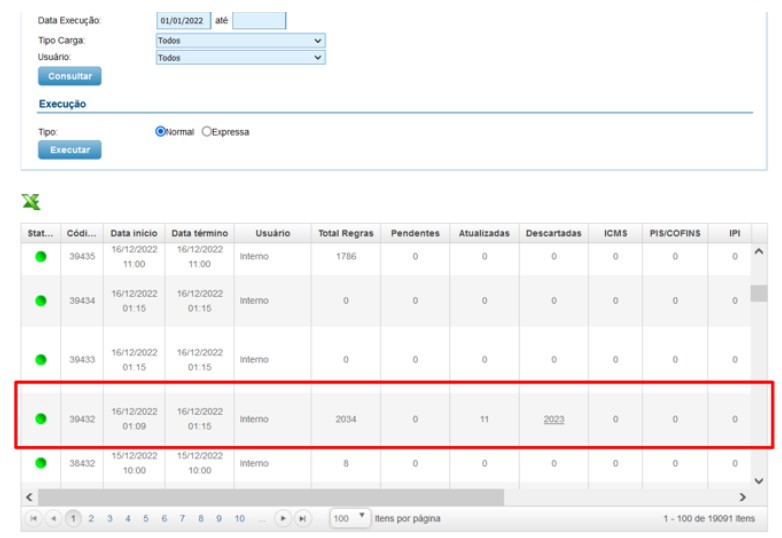
Task: Click code cell 39434
Action: (82, 301)
